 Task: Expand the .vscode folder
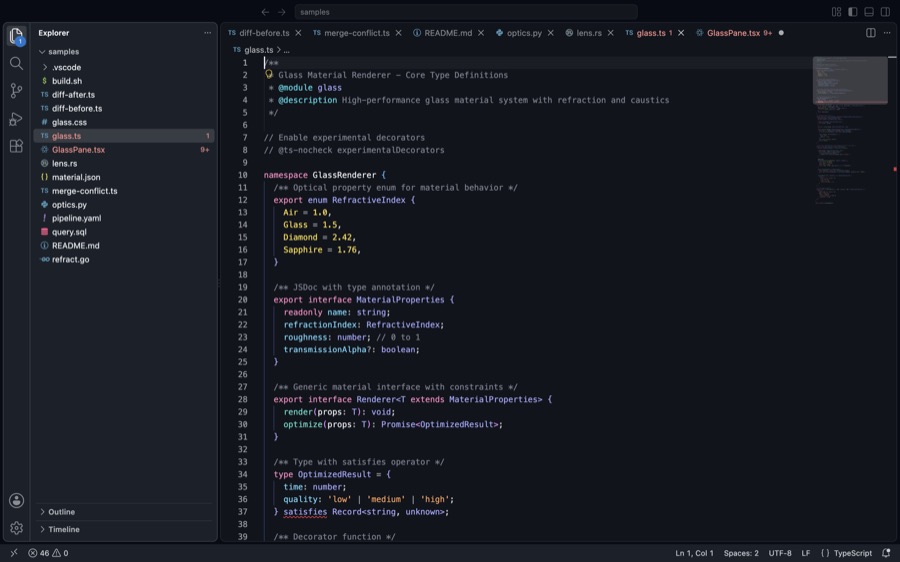(x=125, y=67)
